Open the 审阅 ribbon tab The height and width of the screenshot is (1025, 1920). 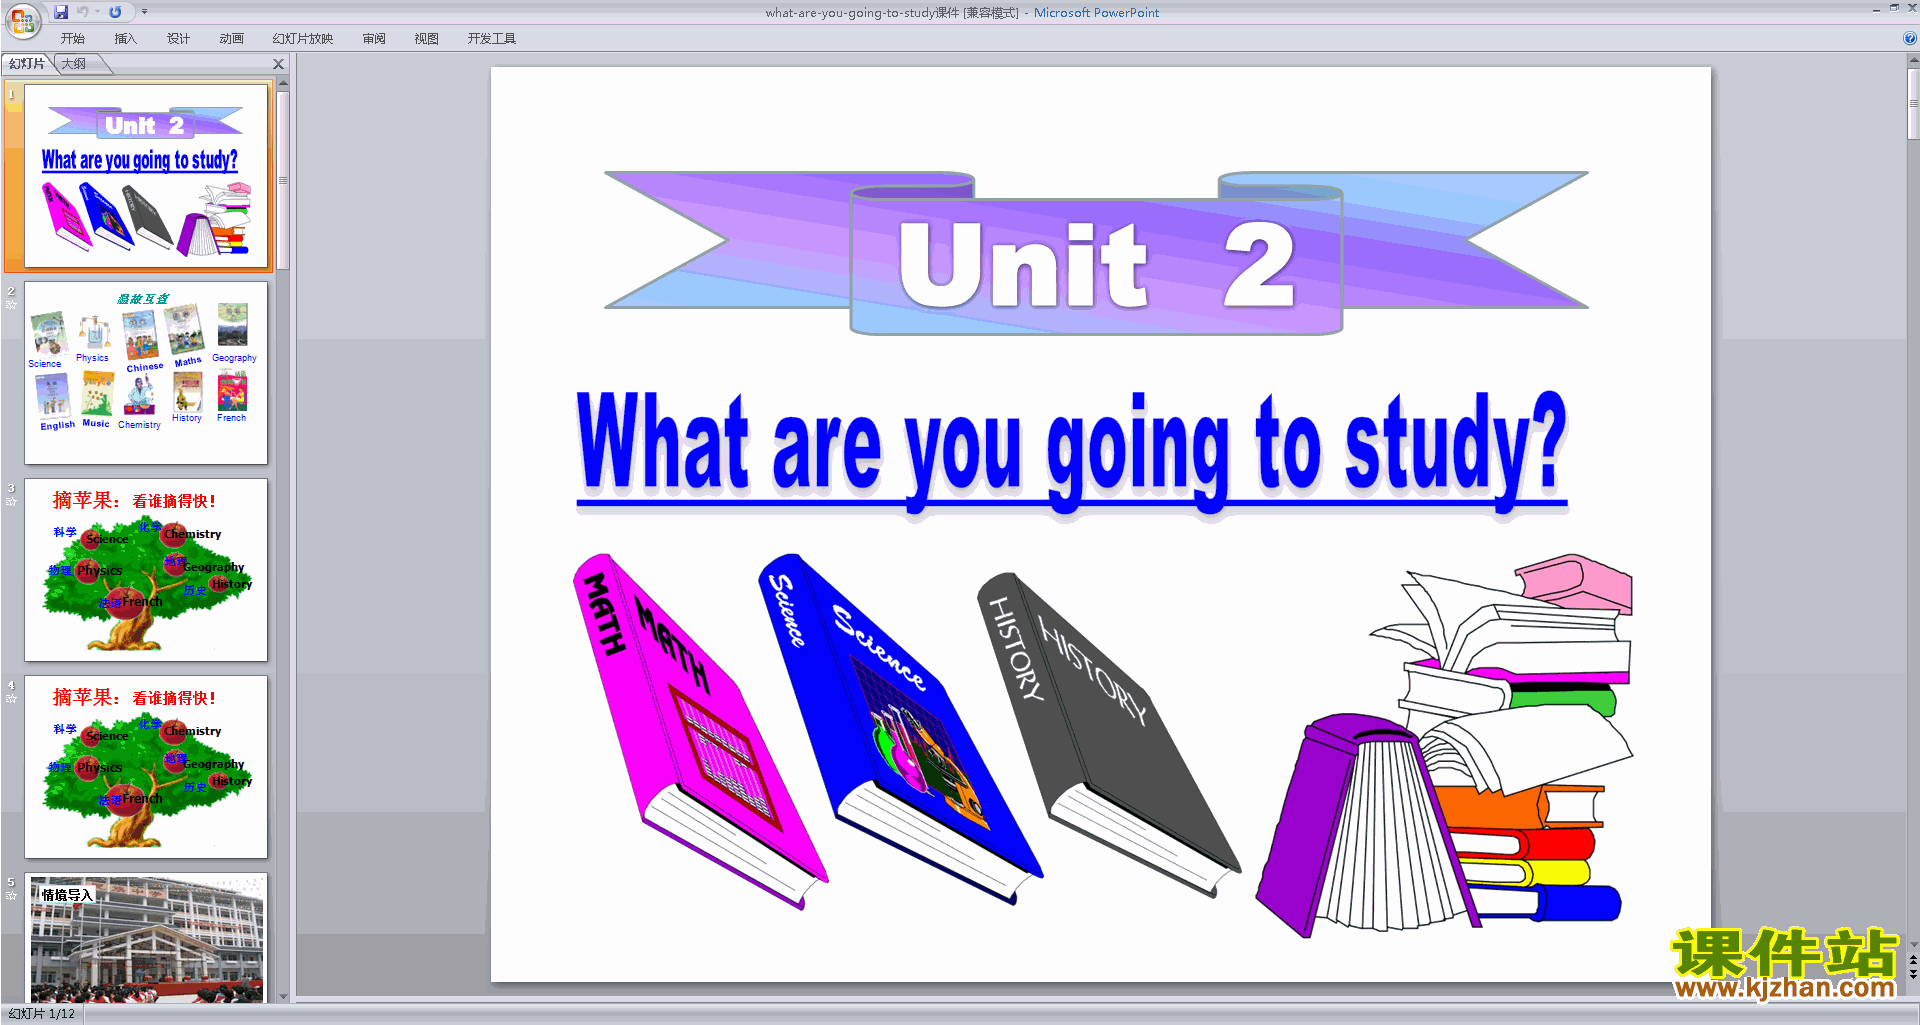tap(374, 38)
